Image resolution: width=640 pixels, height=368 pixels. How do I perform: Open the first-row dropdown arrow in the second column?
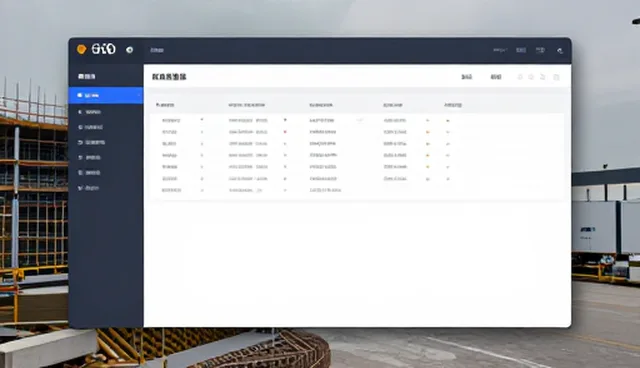point(285,120)
